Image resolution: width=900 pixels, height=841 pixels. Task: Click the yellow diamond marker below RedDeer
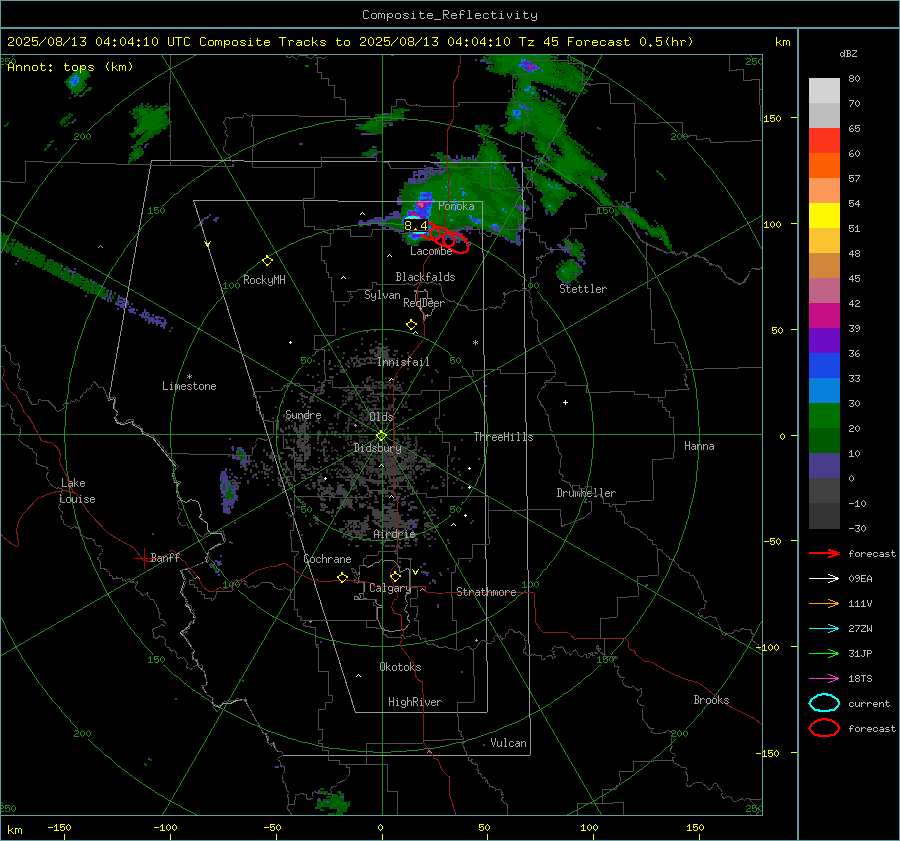411,325
